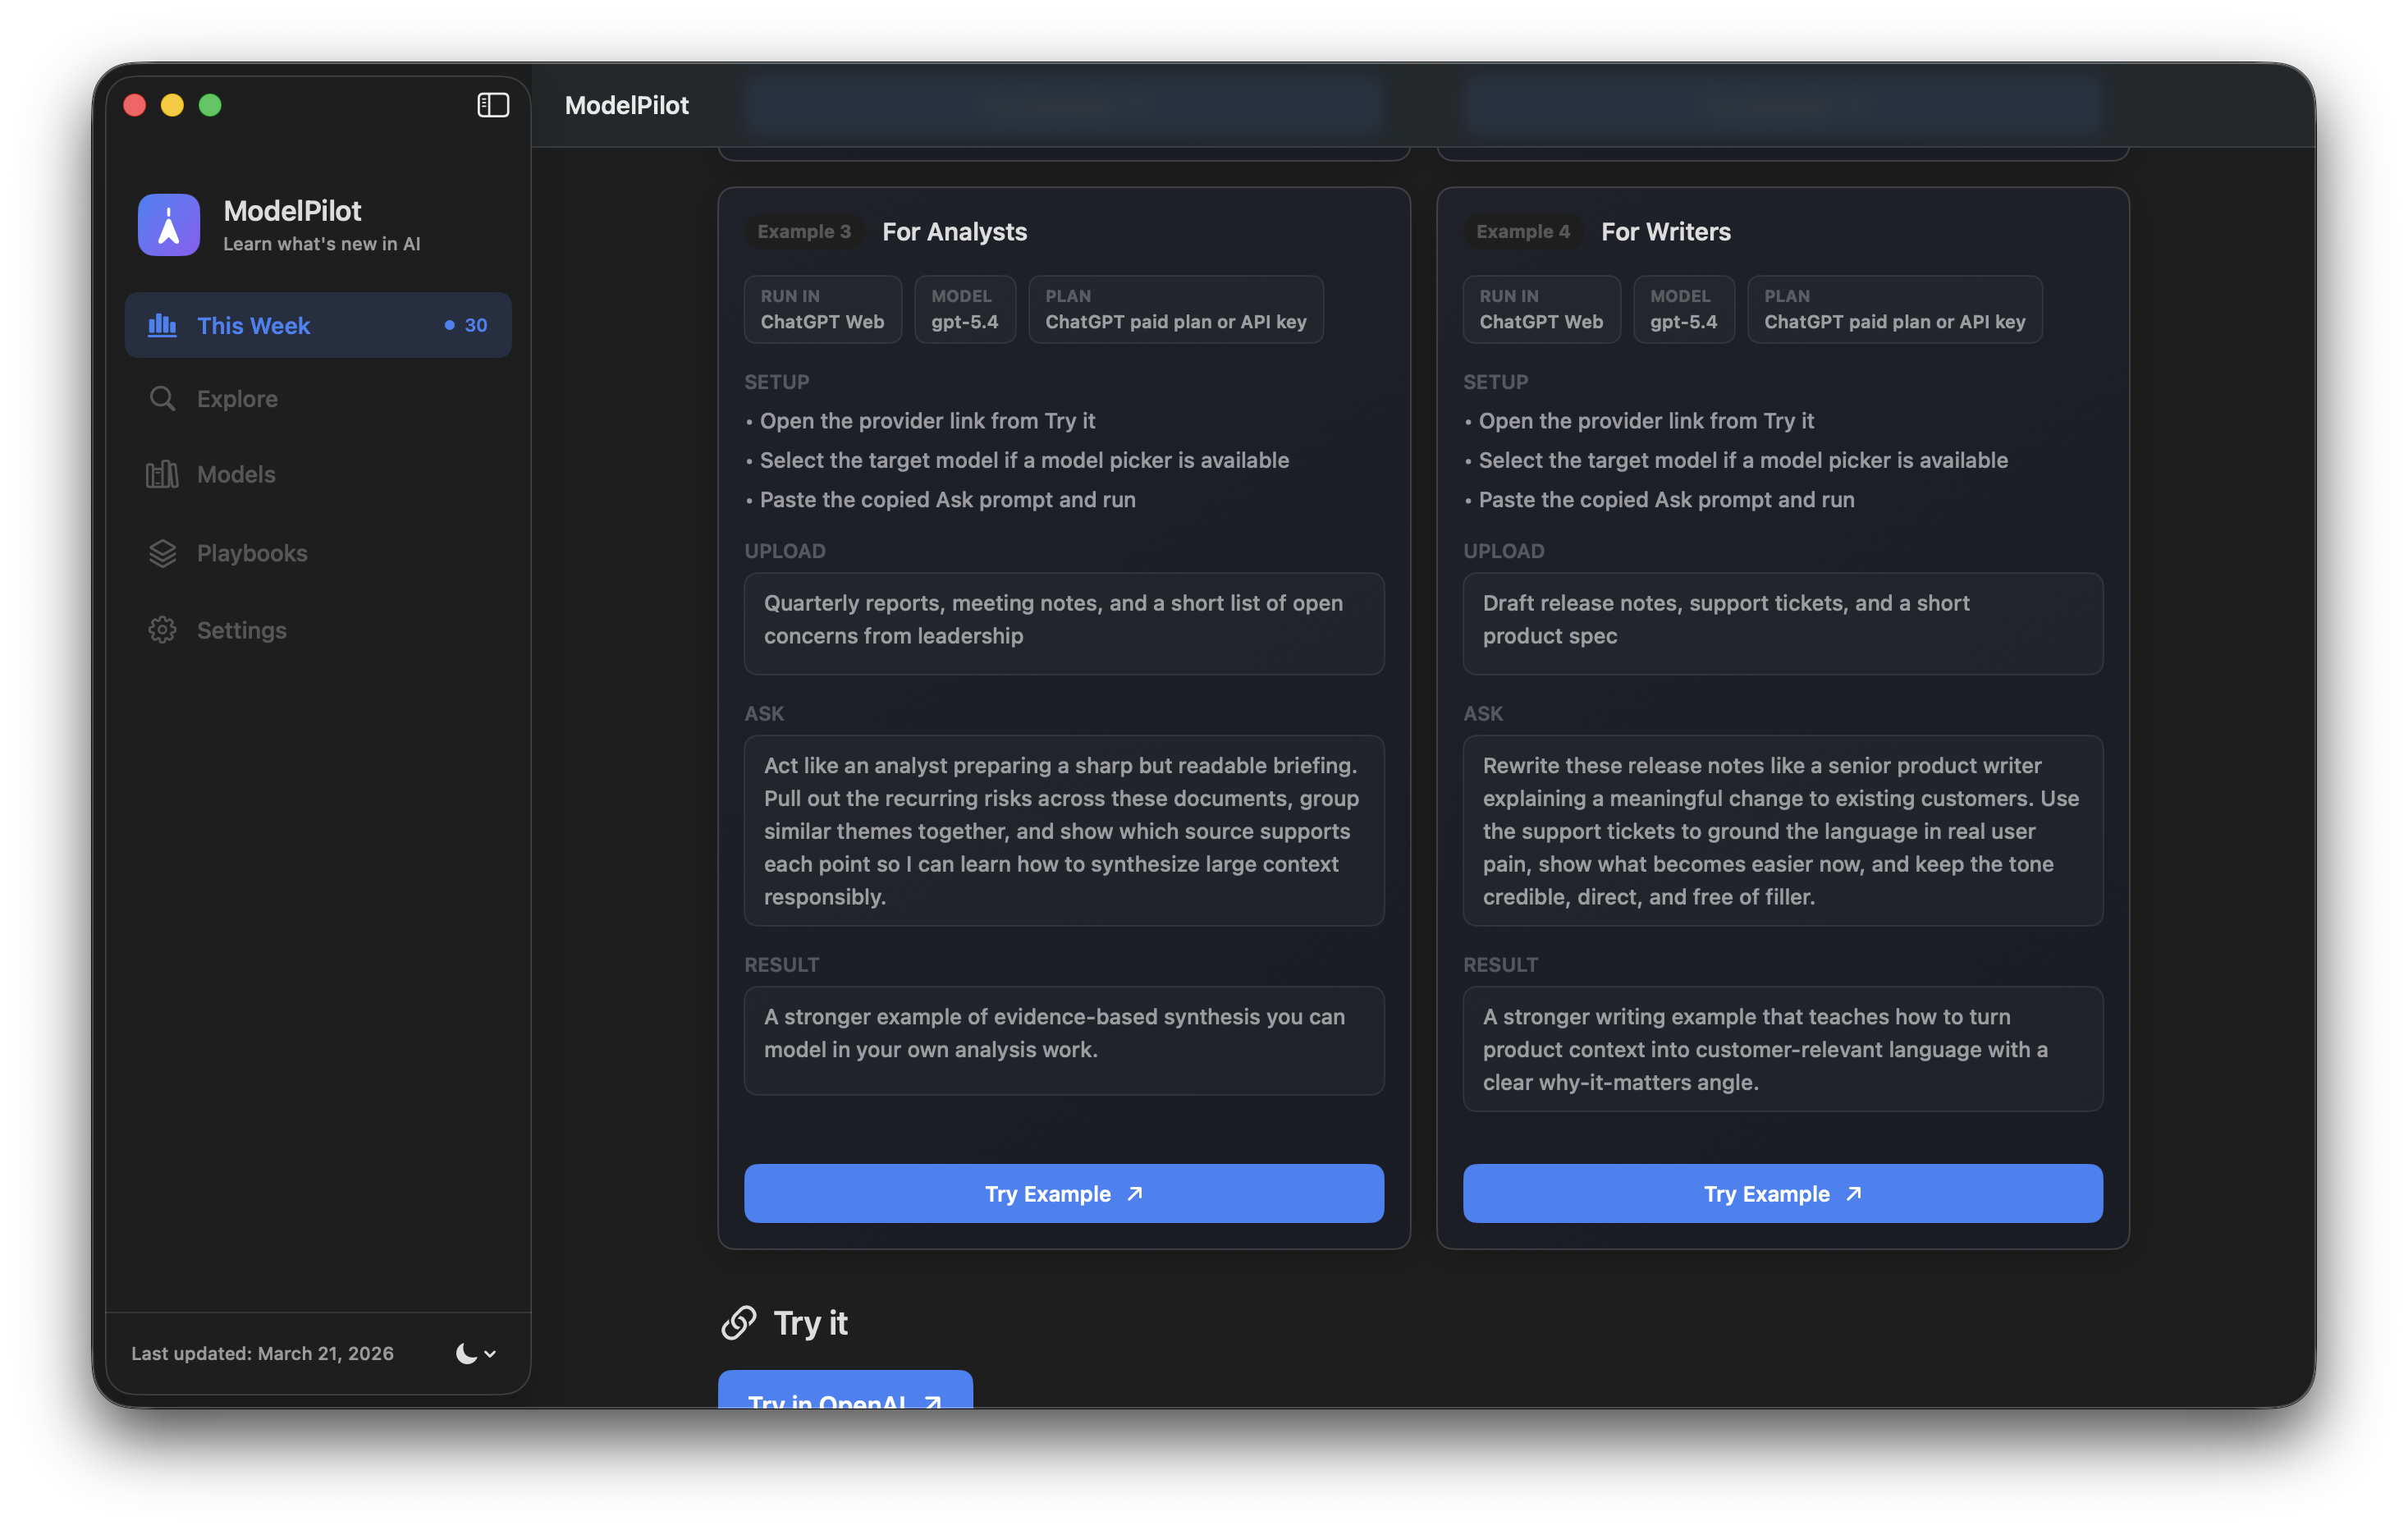Image resolution: width=2408 pixels, height=1530 pixels.
Task: Click the Analysts Ask prompt text box
Action: pos(1063,831)
